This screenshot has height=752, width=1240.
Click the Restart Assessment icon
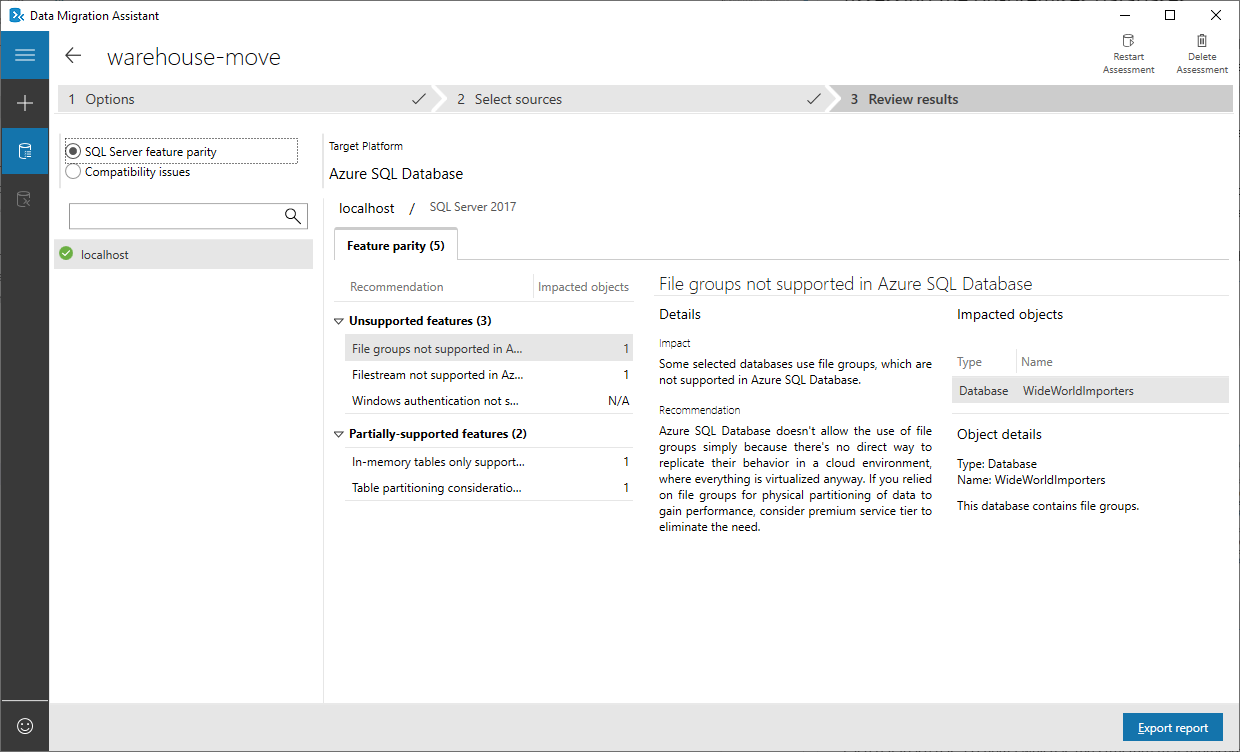click(x=1128, y=42)
